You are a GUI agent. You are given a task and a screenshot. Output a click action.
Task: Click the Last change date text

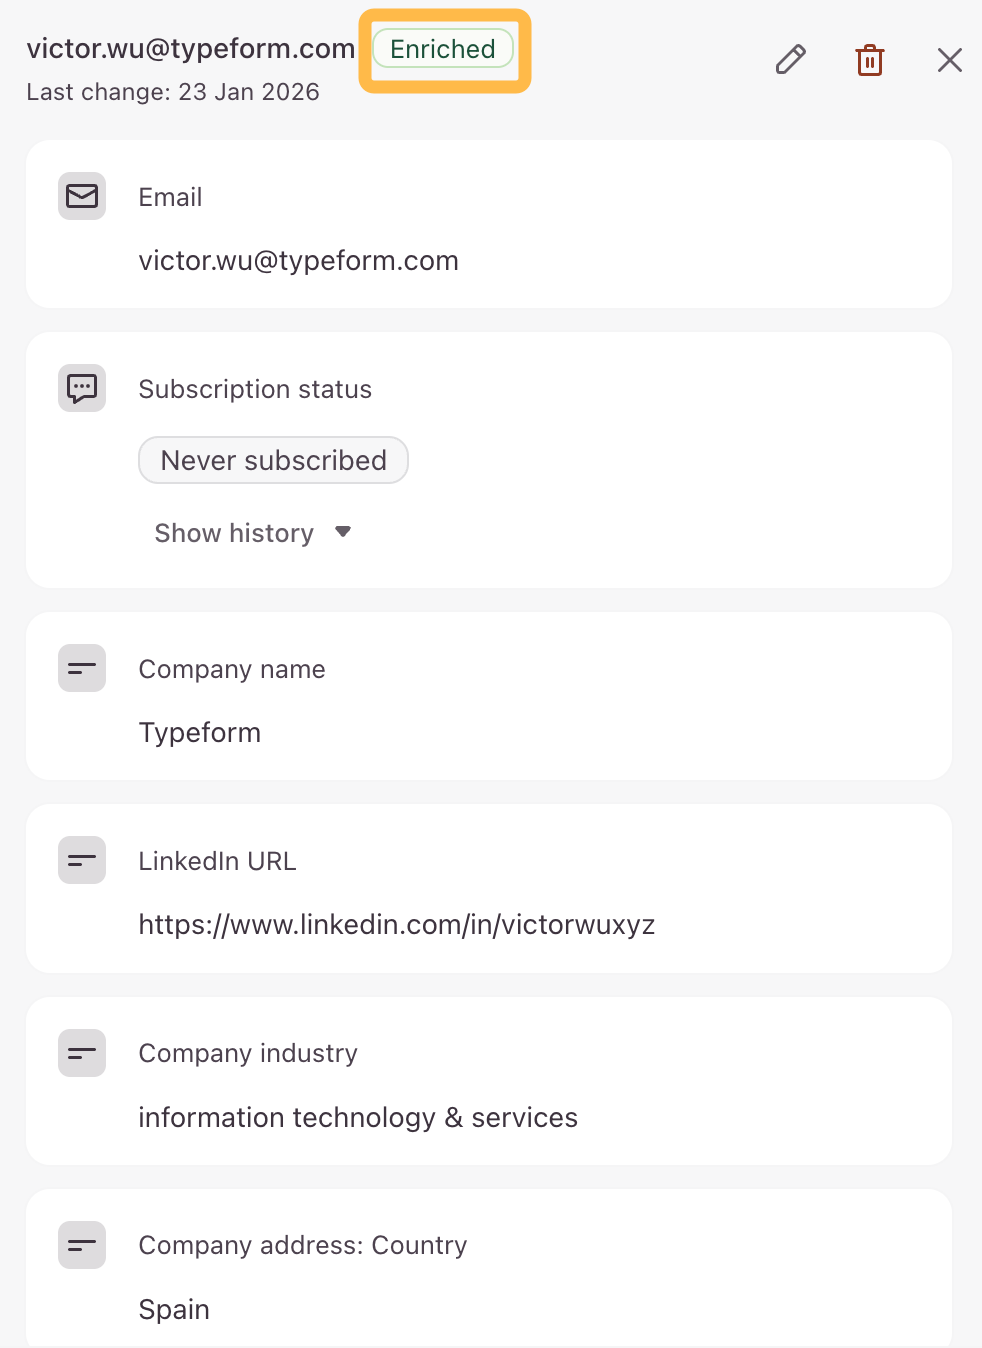(x=173, y=92)
